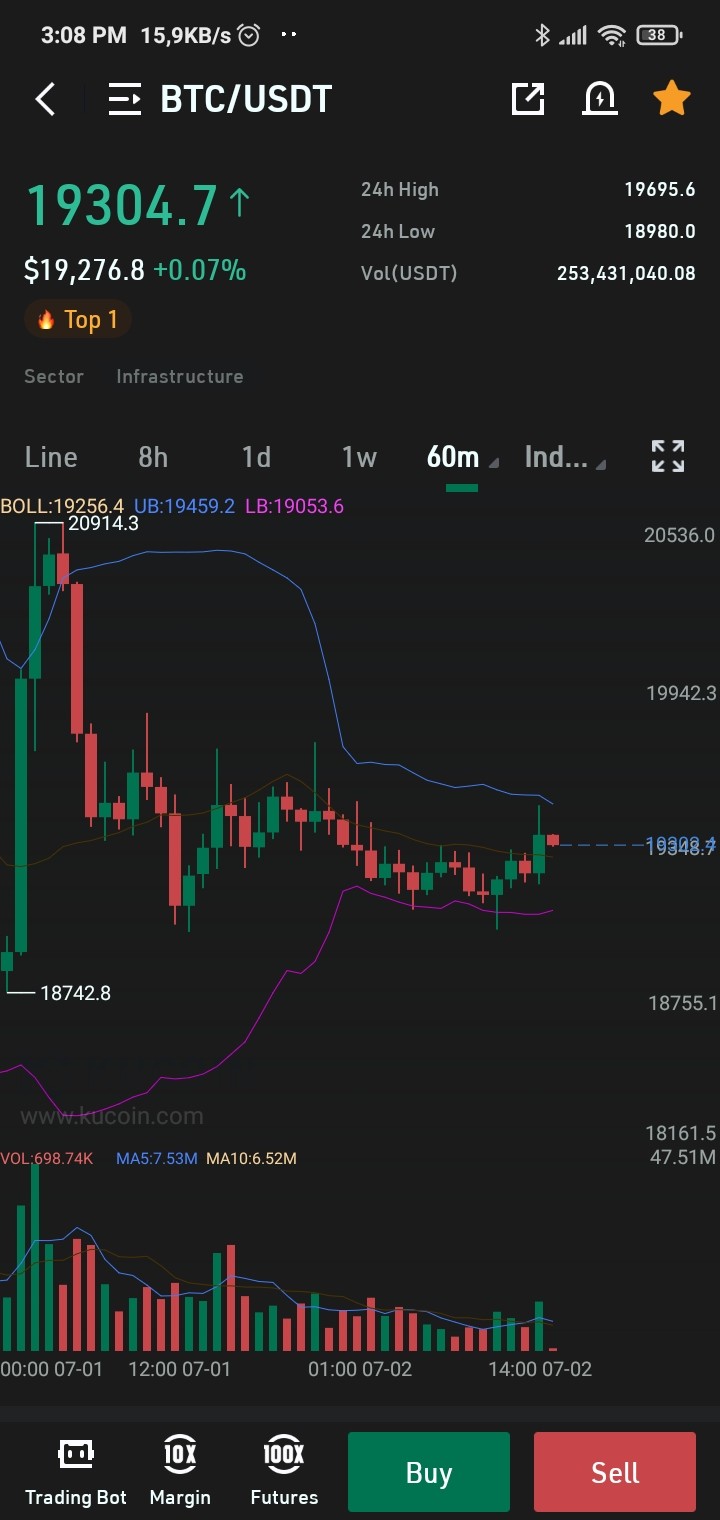Open the Top 1 ranking badge
This screenshot has width=720, height=1520.
[78, 319]
